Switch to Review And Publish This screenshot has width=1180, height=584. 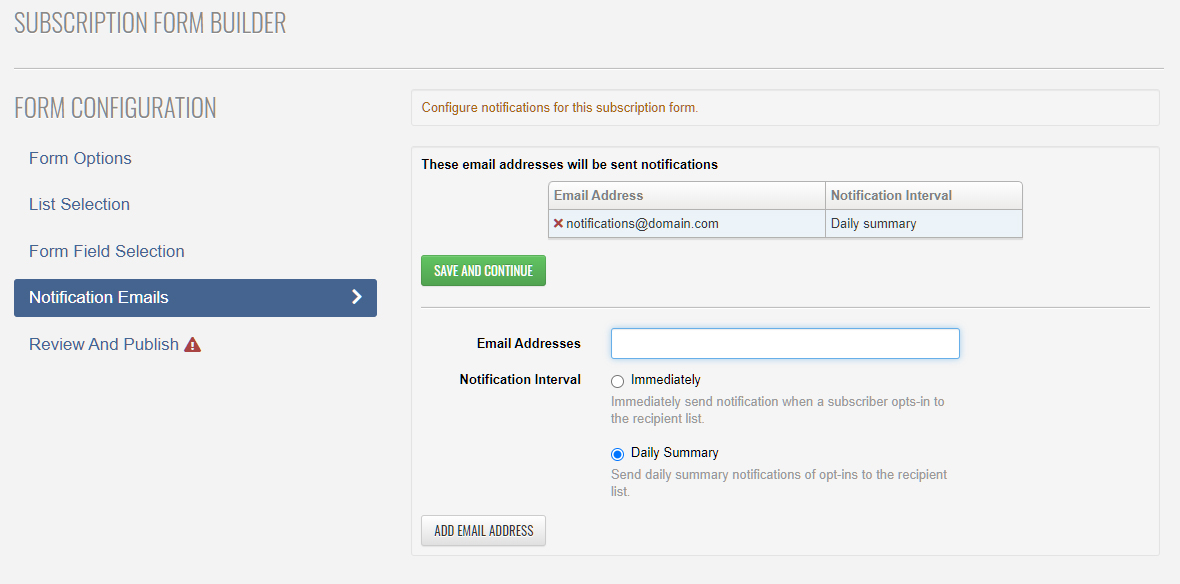coord(103,344)
